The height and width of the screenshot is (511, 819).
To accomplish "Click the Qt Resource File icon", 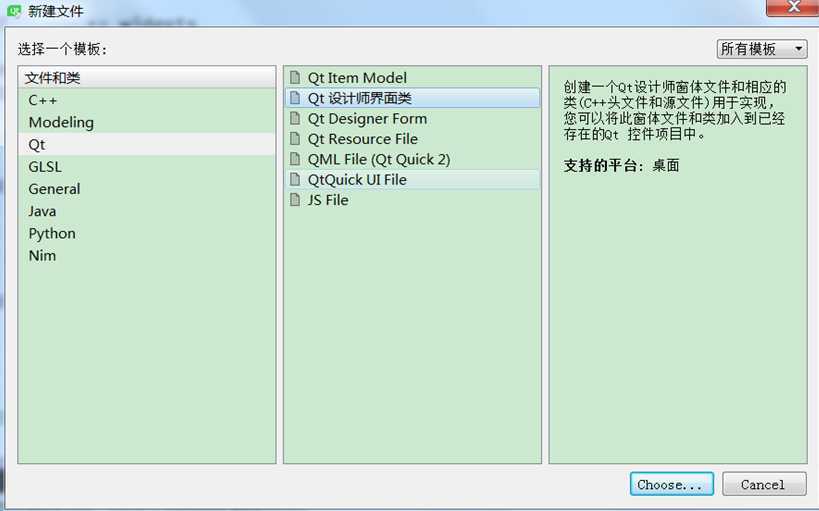I will coord(295,138).
